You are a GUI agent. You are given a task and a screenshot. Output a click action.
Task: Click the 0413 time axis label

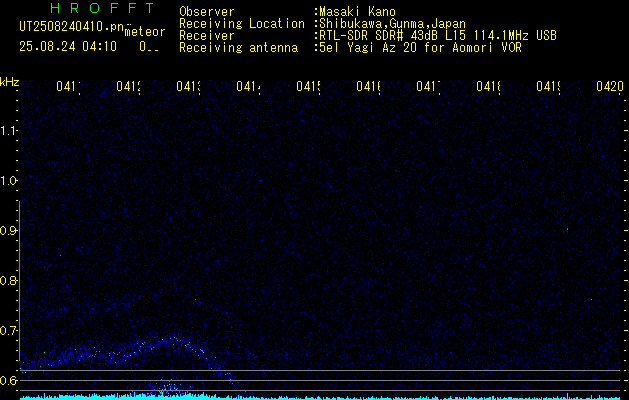click(x=189, y=86)
